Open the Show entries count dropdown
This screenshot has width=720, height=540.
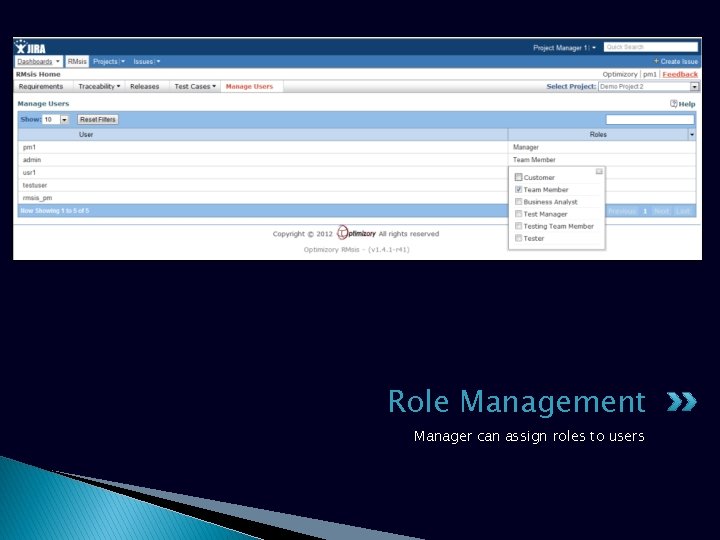pos(55,119)
